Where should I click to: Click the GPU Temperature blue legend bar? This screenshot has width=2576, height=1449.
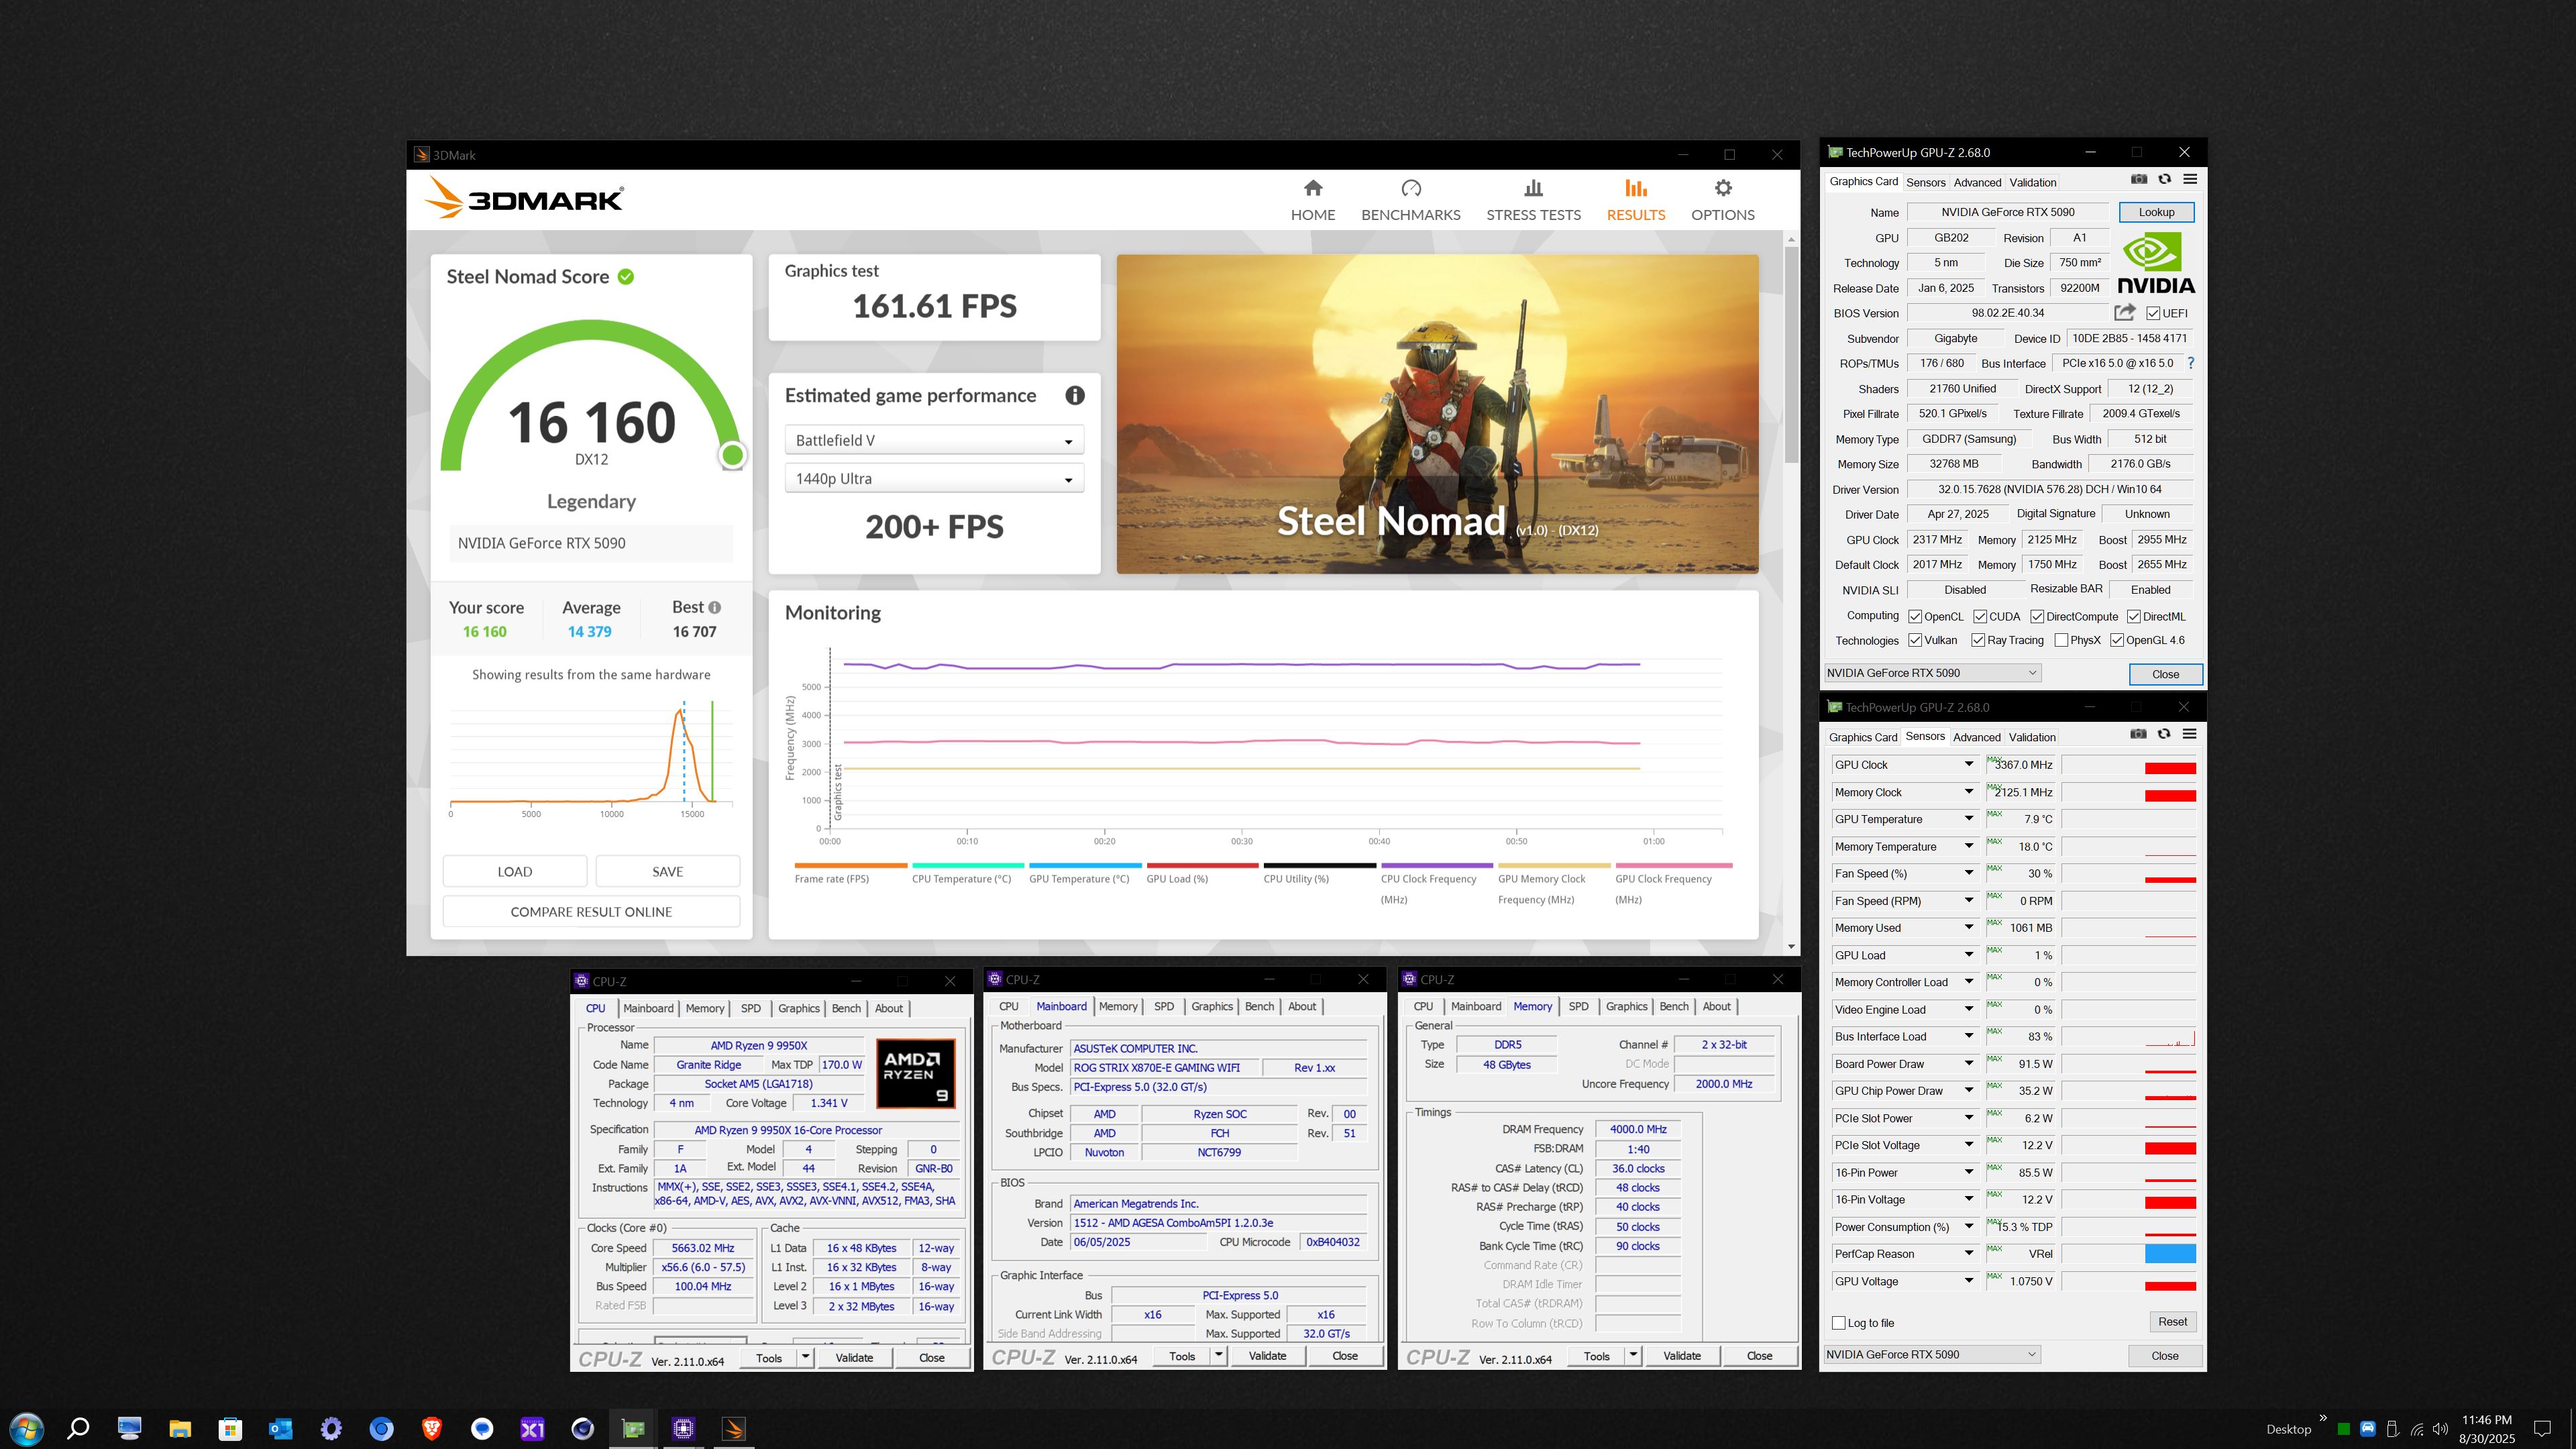pyautogui.click(x=1085, y=865)
